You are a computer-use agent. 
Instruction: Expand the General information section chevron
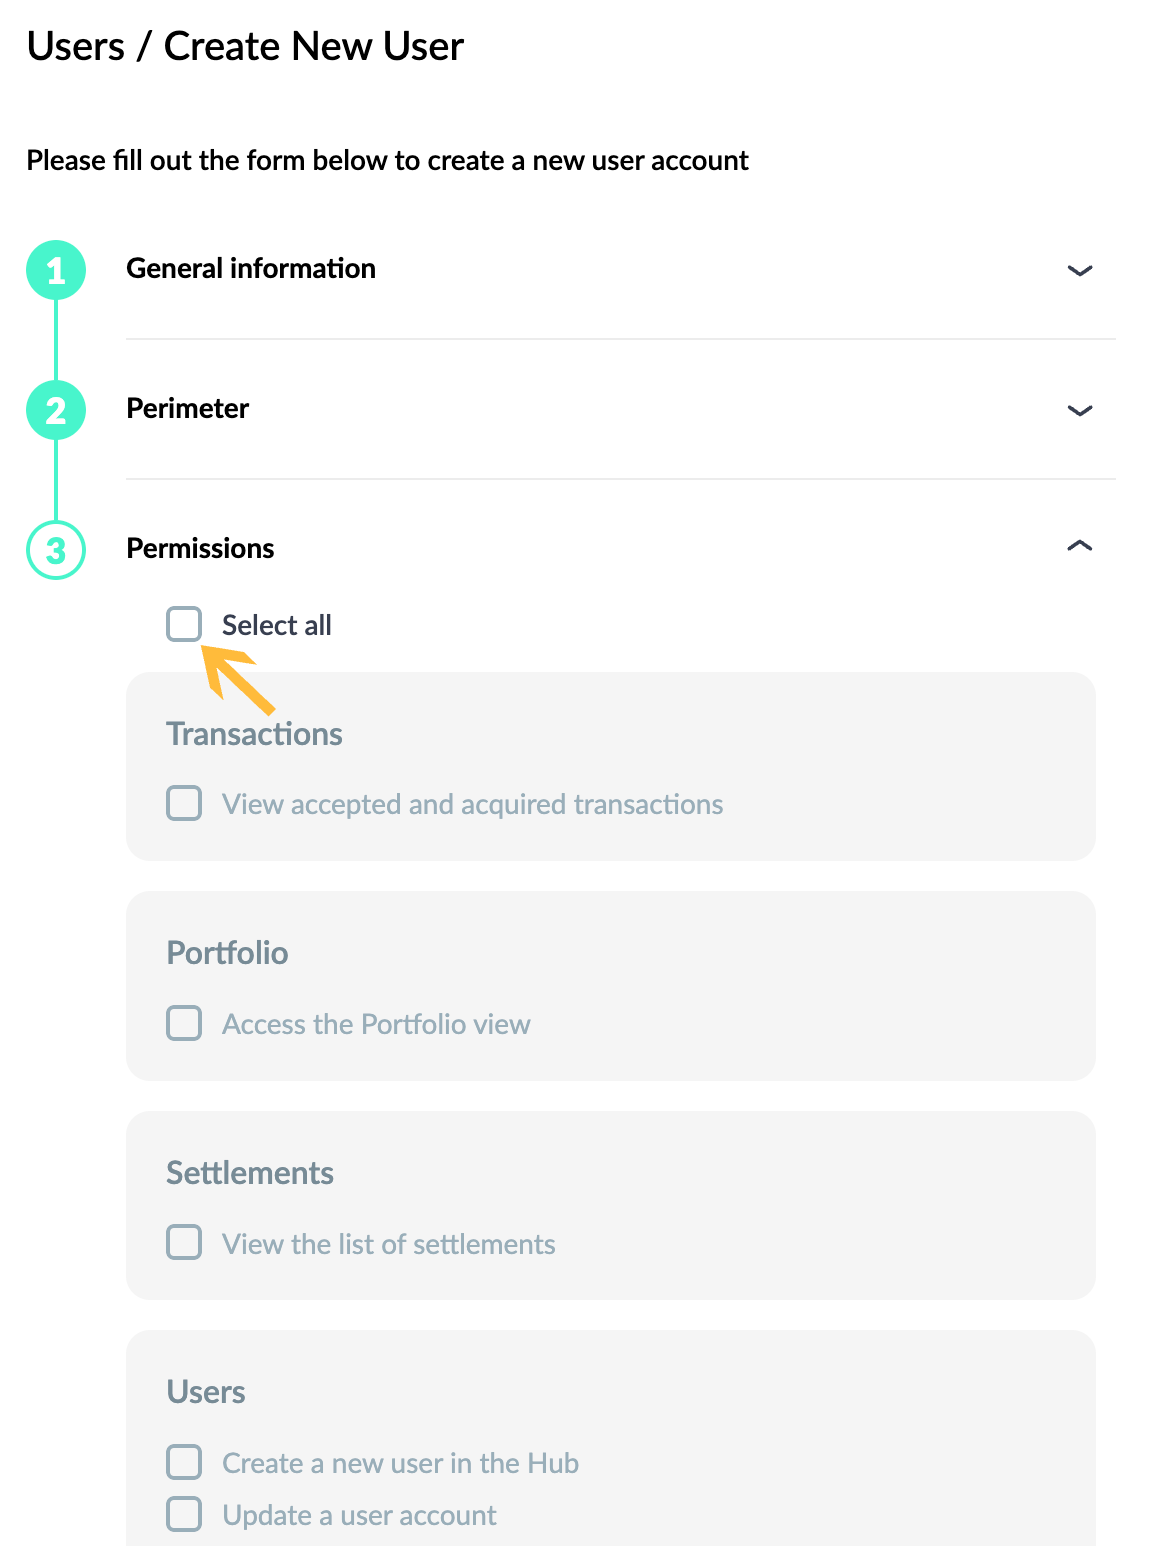click(1080, 270)
